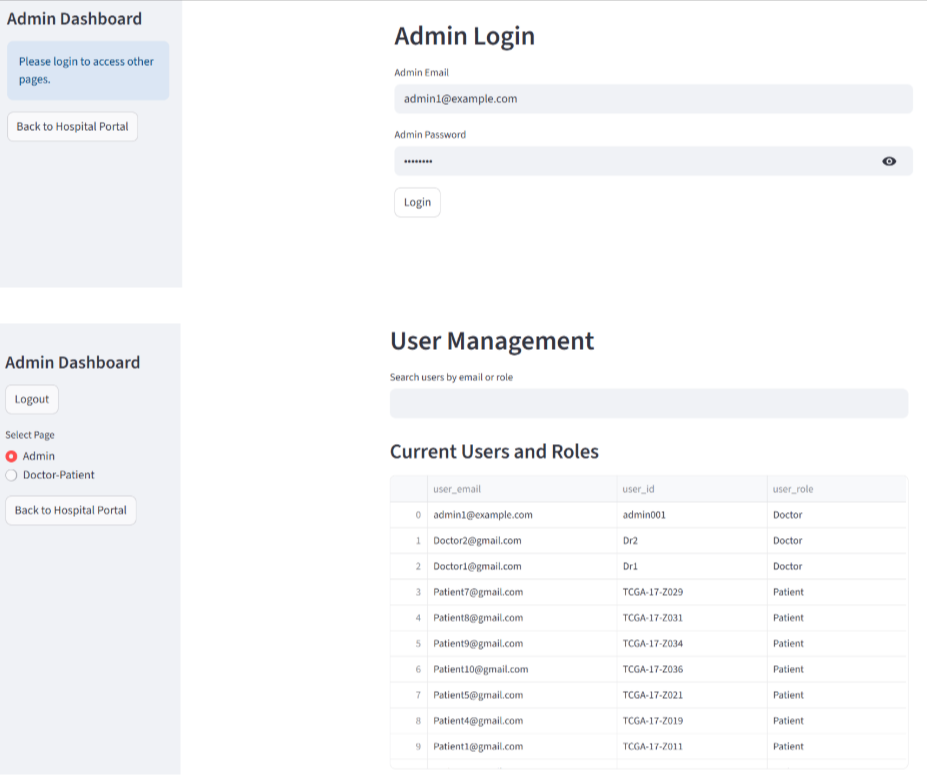This screenshot has width=927, height=778.
Task: Select cell admin1@example.com in users table
Action: tap(522, 515)
